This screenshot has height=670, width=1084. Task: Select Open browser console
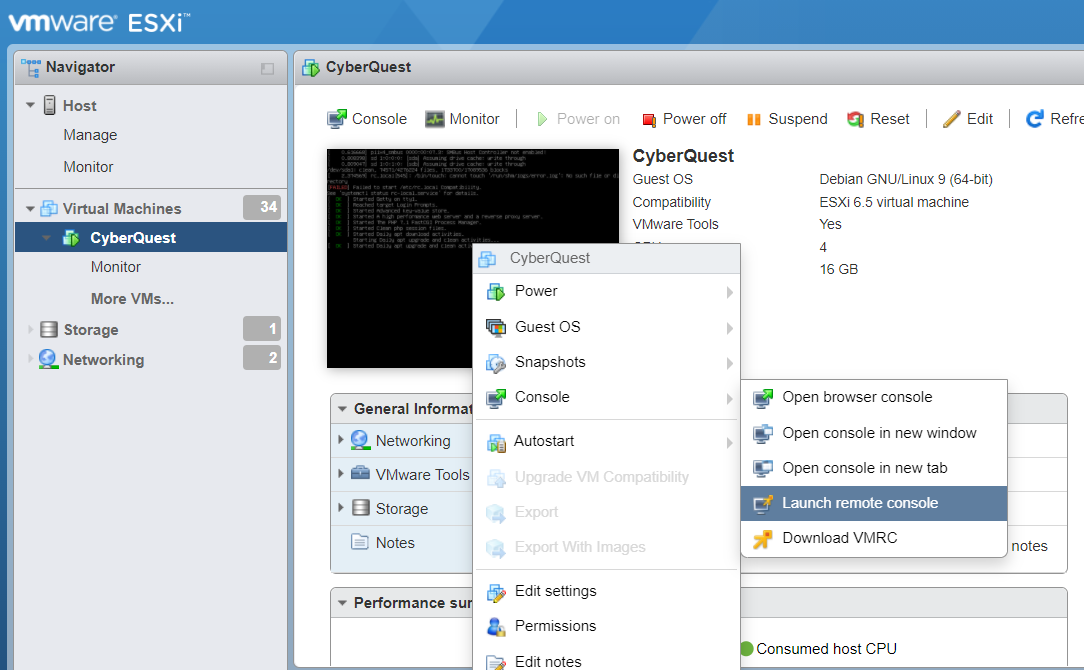[874, 398]
